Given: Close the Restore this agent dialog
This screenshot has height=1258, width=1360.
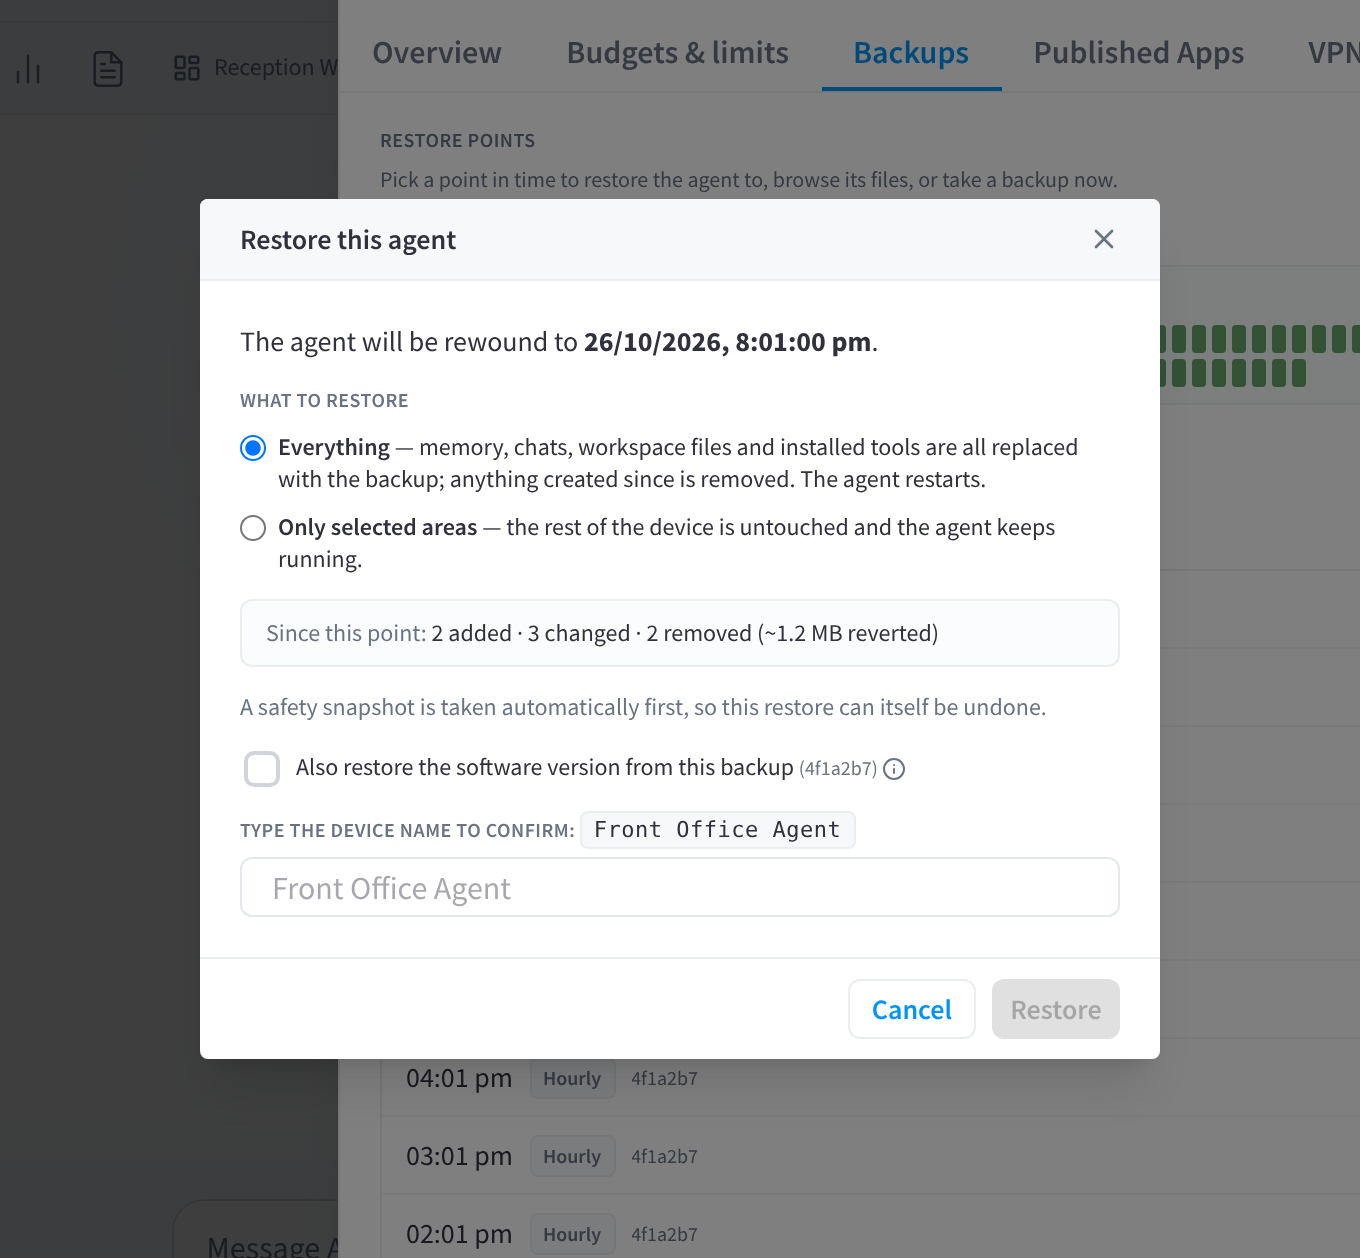Looking at the screenshot, I should coord(1103,239).
